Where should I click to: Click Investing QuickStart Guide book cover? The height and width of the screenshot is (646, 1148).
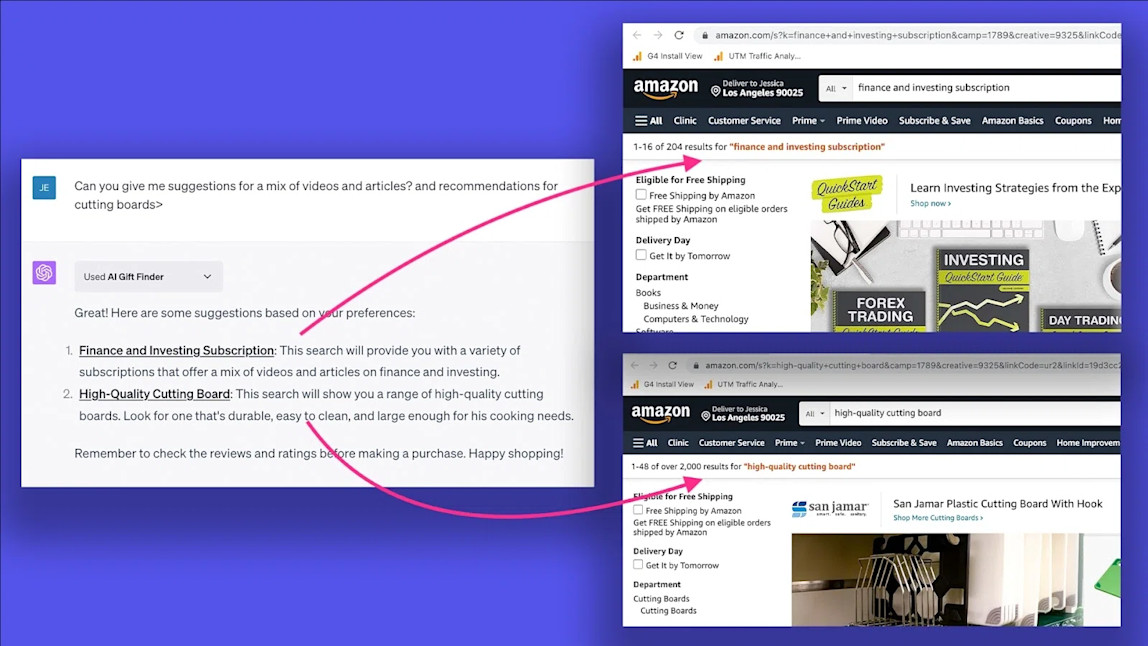(x=983, y=289)
